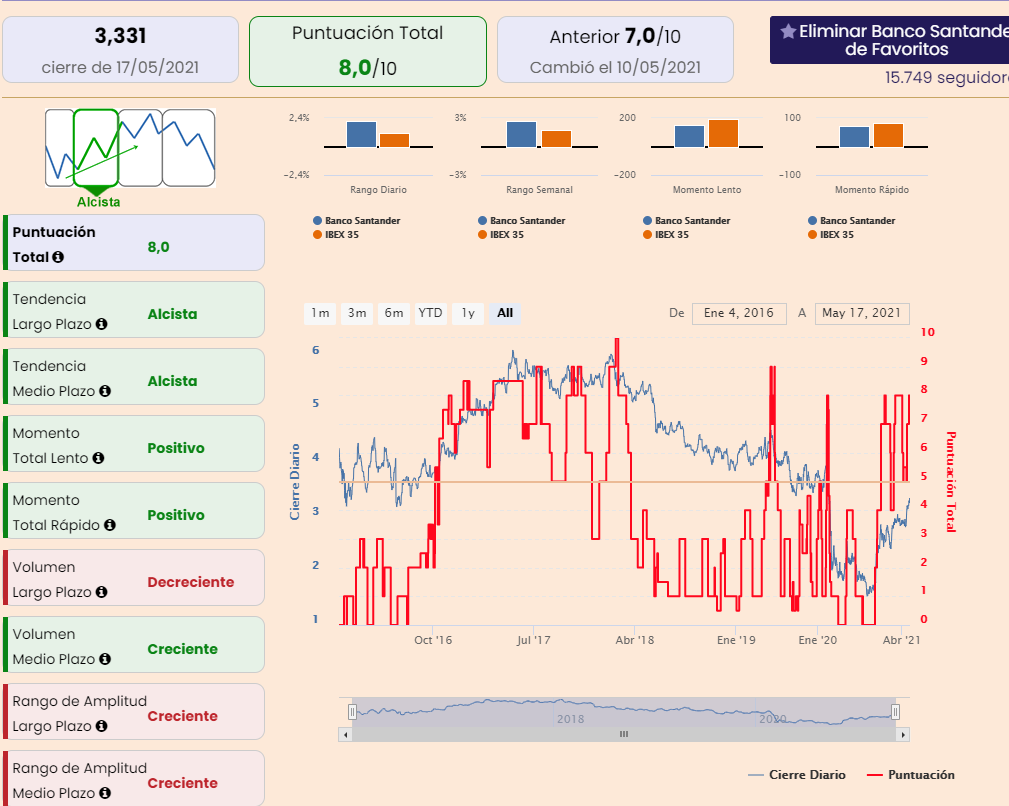Click the Positivo value for Momento Total Lento

176,448
